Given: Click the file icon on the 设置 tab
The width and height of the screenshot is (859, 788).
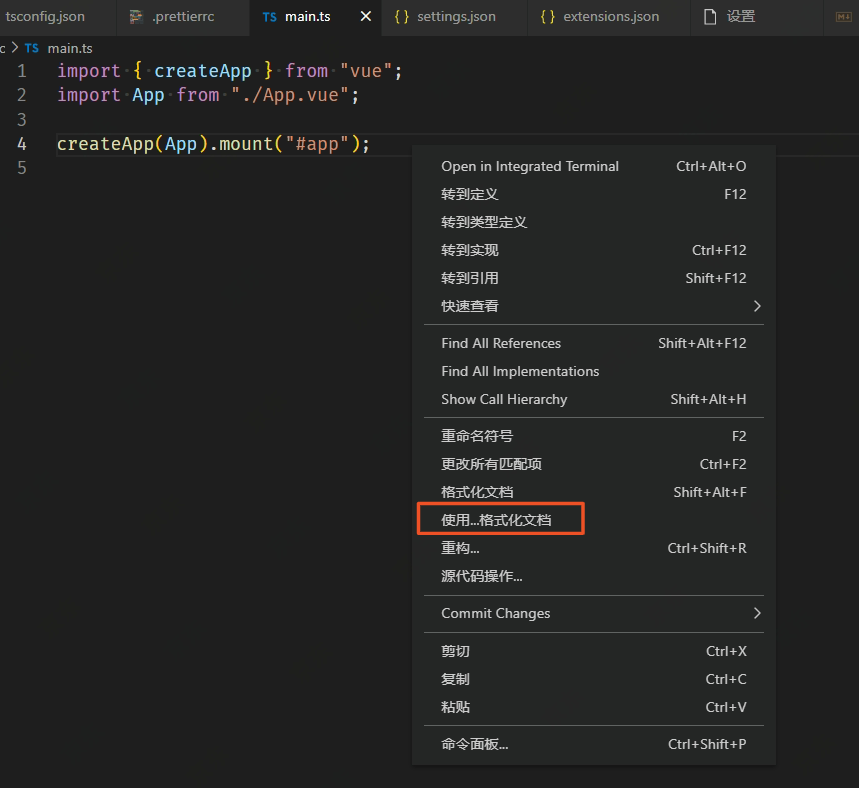Looking at the screenshot, I should (710, 16).
